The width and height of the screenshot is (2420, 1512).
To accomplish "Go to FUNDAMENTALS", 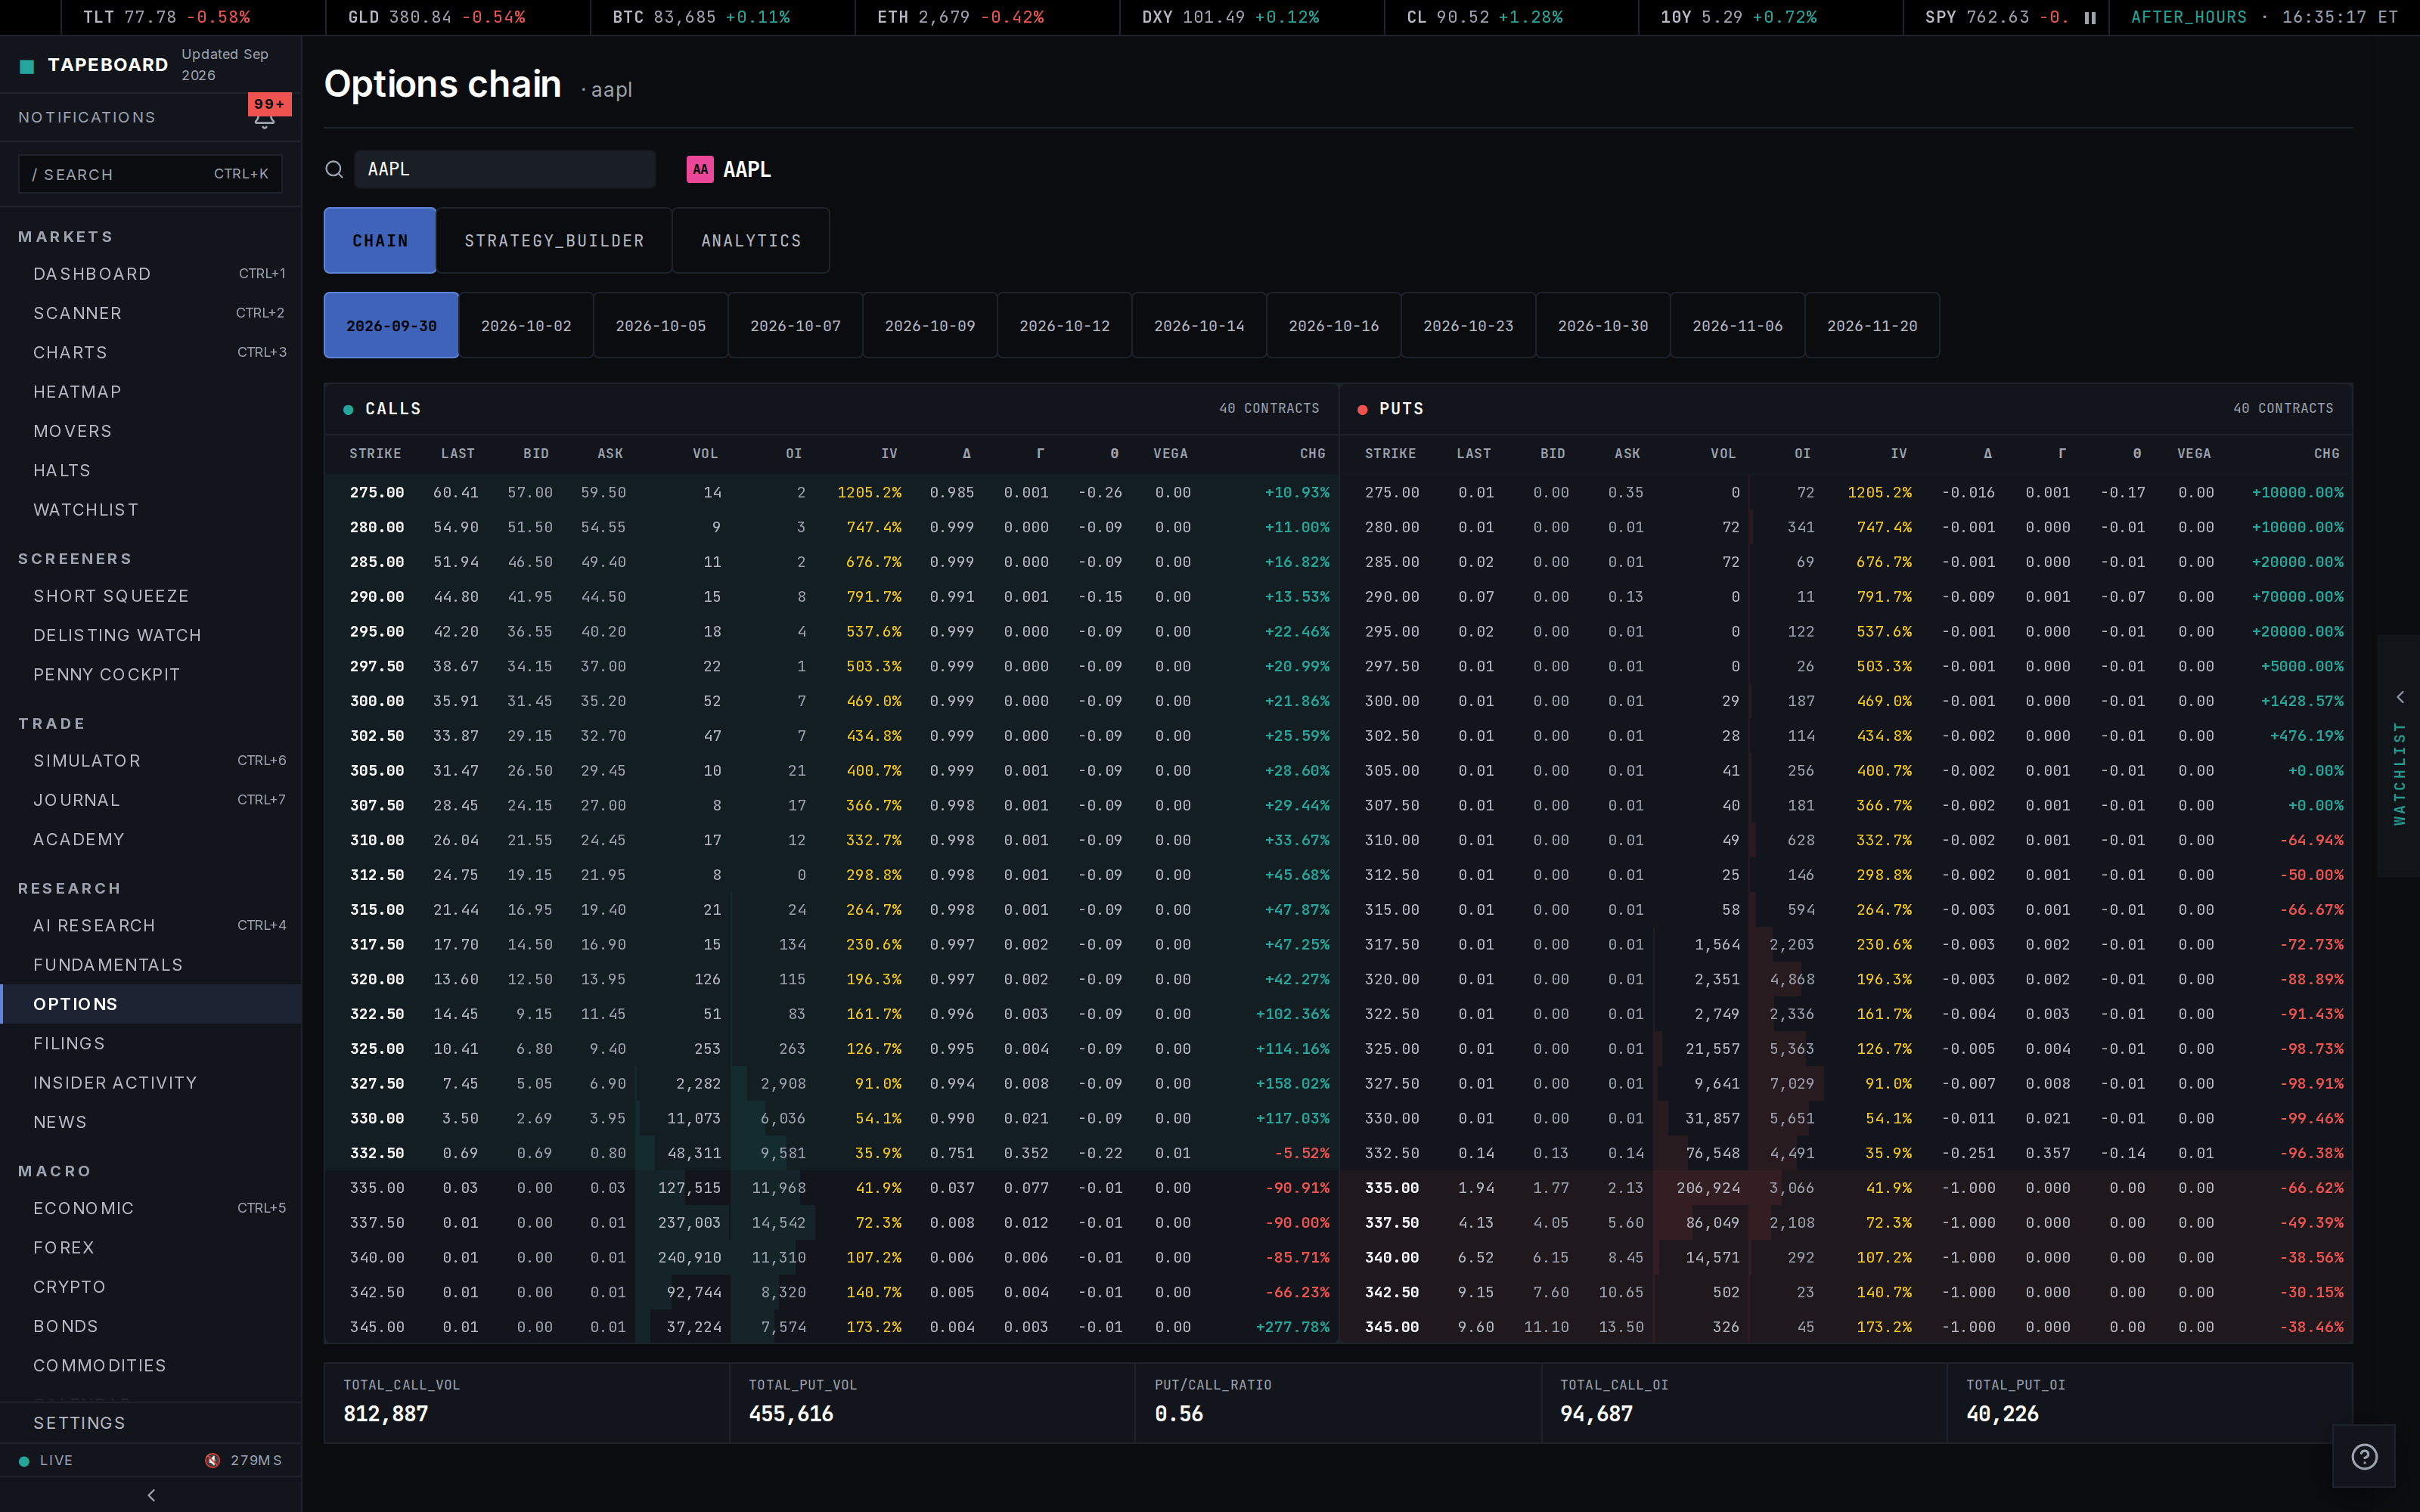I will click(x=151, y=965).
